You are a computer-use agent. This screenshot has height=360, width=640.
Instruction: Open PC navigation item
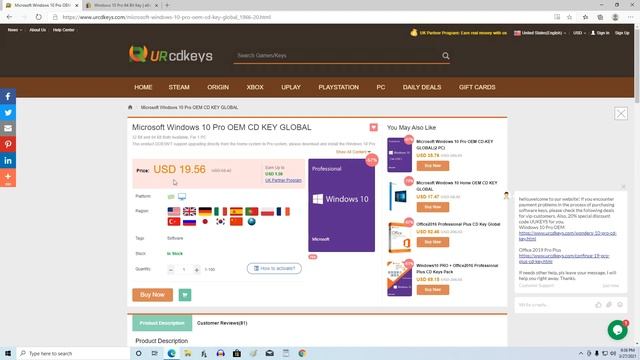(x=380, y=87)
